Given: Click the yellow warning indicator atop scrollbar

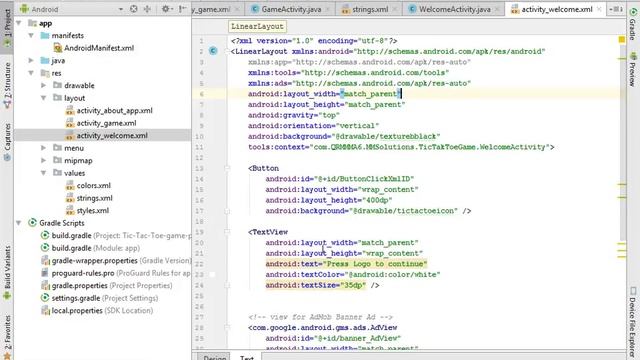Looking at the screenshot, I should 622,40.
